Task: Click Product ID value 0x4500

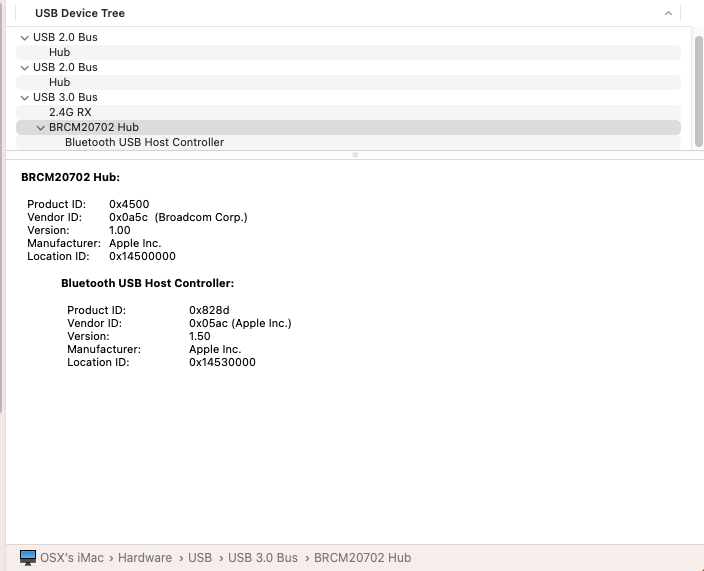Action: coord(129,204)
